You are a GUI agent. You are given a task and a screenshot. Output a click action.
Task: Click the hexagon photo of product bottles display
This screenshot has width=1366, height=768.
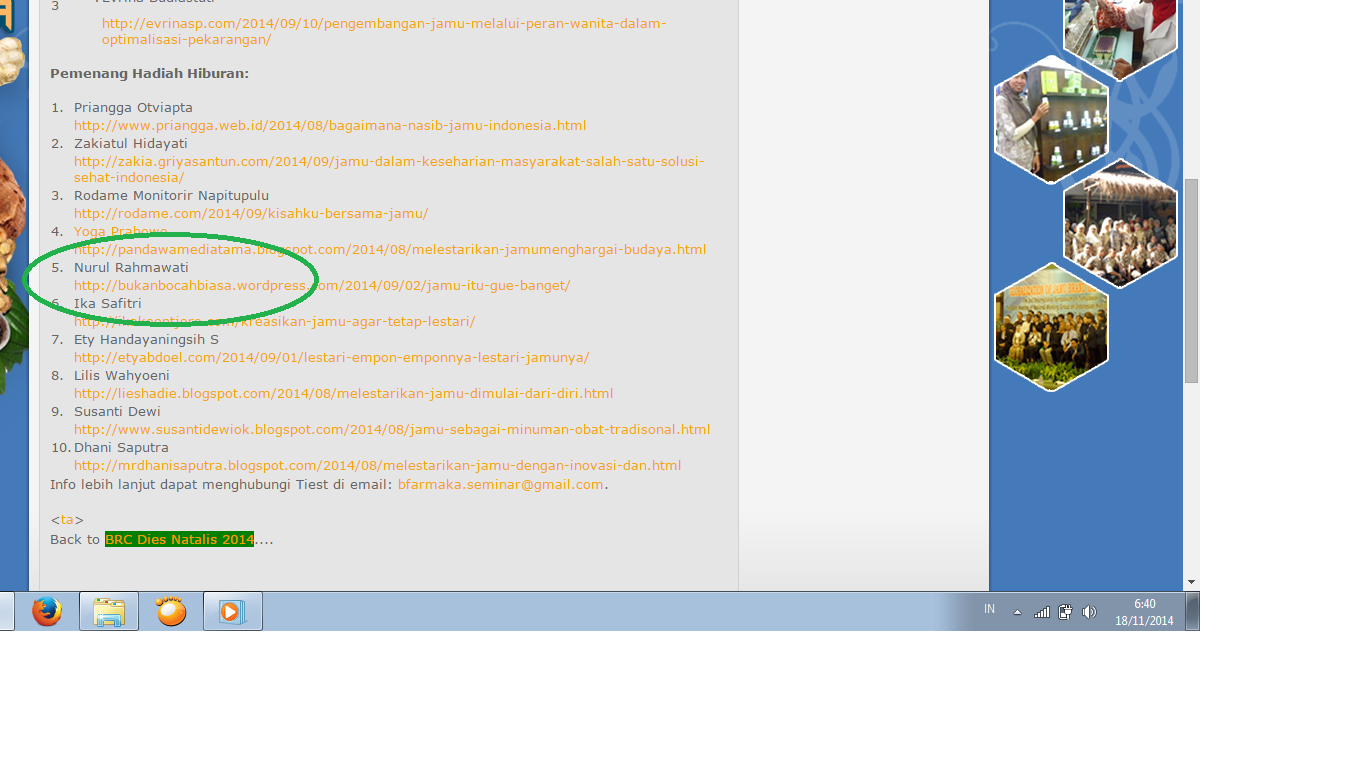1051,120
